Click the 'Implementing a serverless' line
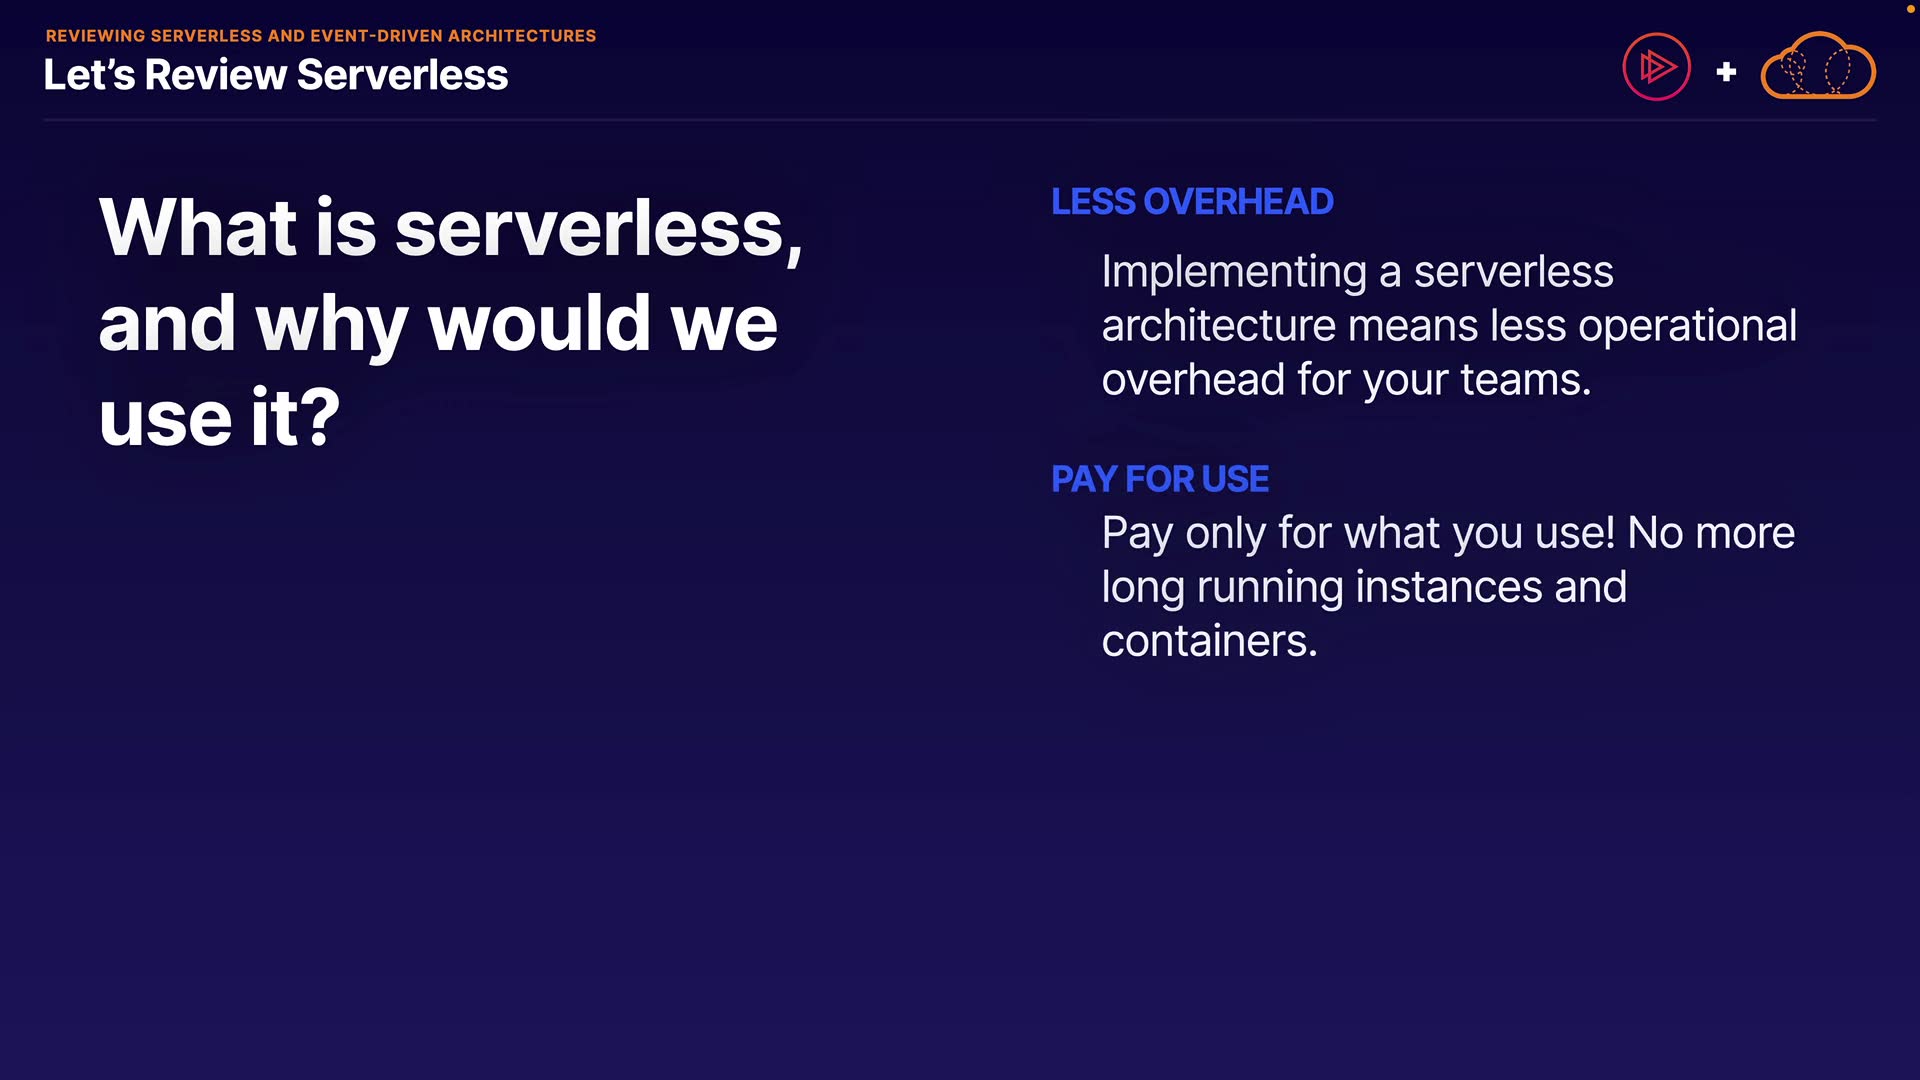 pyautogui.click(x=1357, y=272)
